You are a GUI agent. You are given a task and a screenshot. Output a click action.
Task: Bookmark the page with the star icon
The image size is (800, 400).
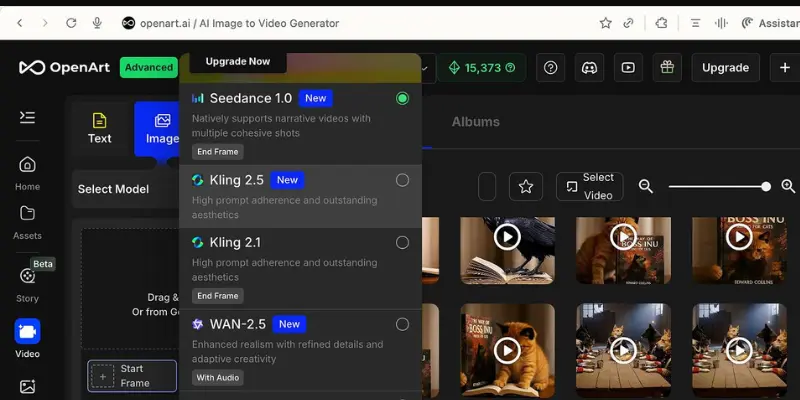click(x=606, y=23)
